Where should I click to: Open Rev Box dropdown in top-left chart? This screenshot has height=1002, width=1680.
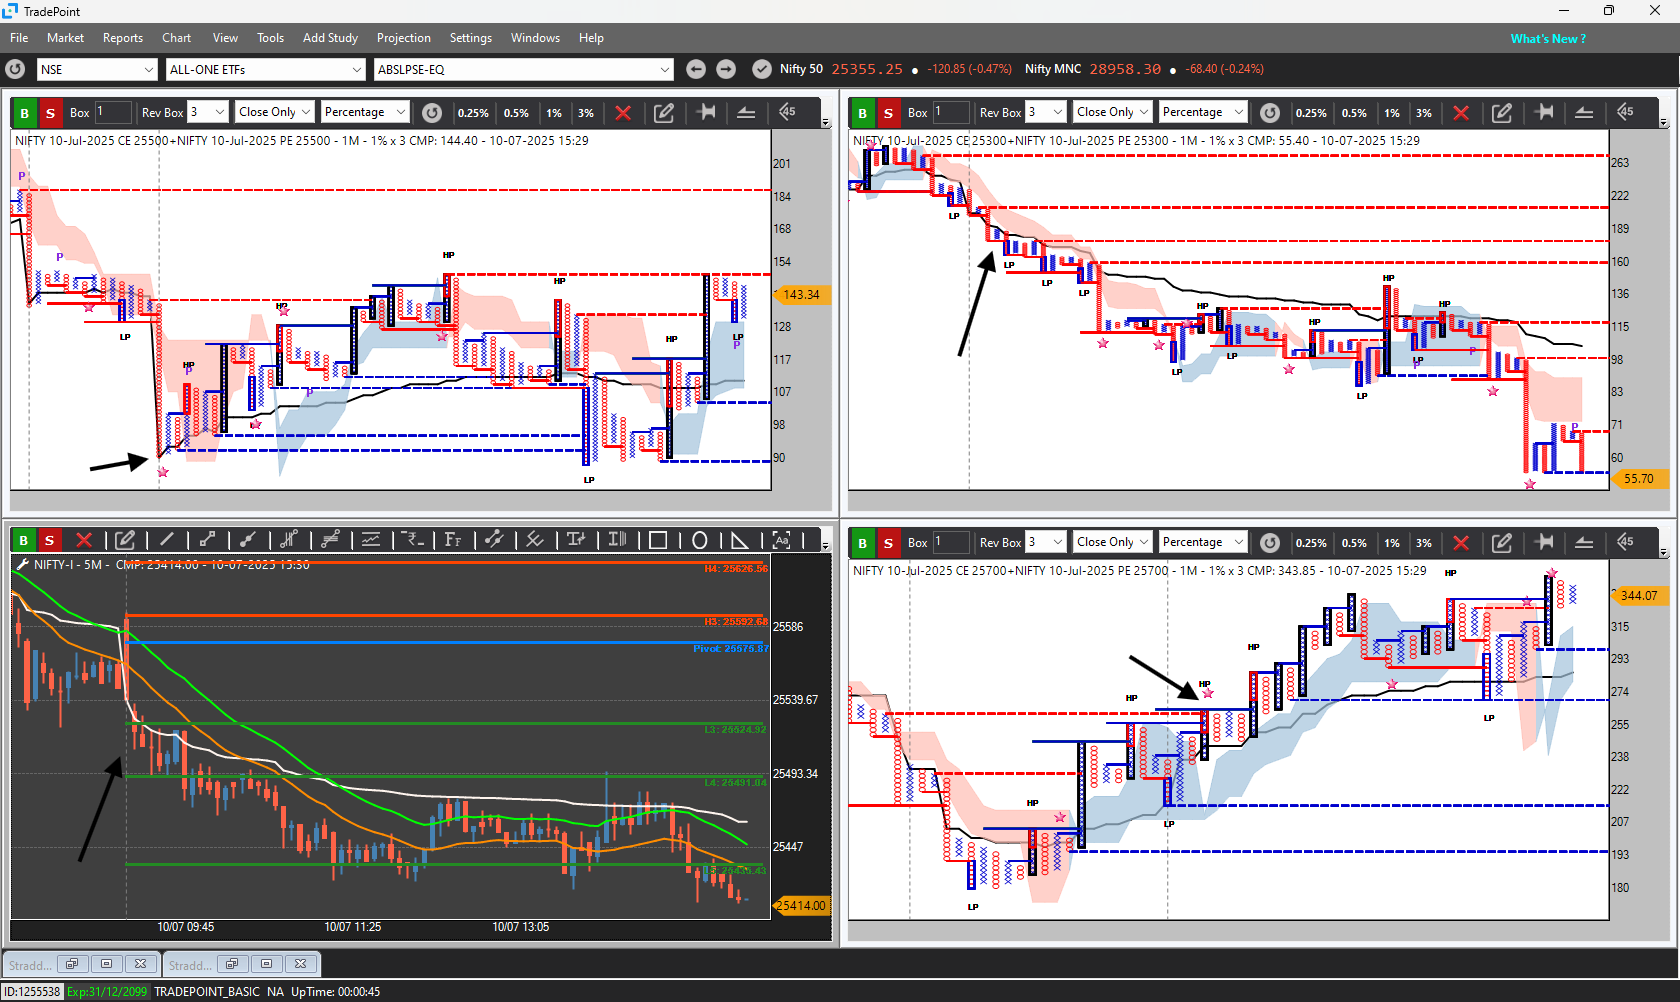click(208, 112)
